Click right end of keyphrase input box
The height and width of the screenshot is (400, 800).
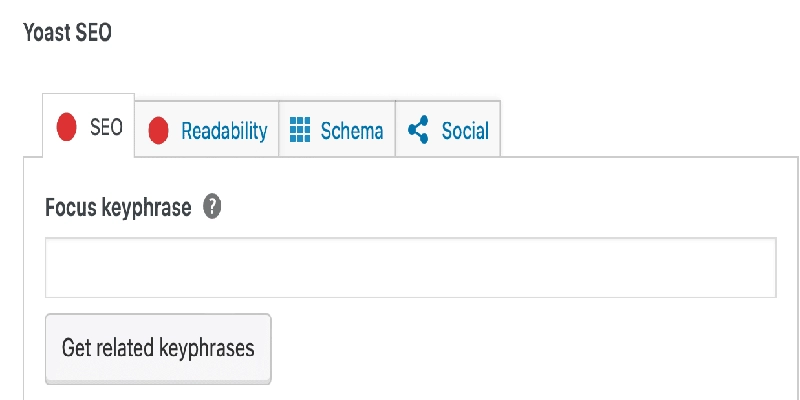tap(766, 267)
